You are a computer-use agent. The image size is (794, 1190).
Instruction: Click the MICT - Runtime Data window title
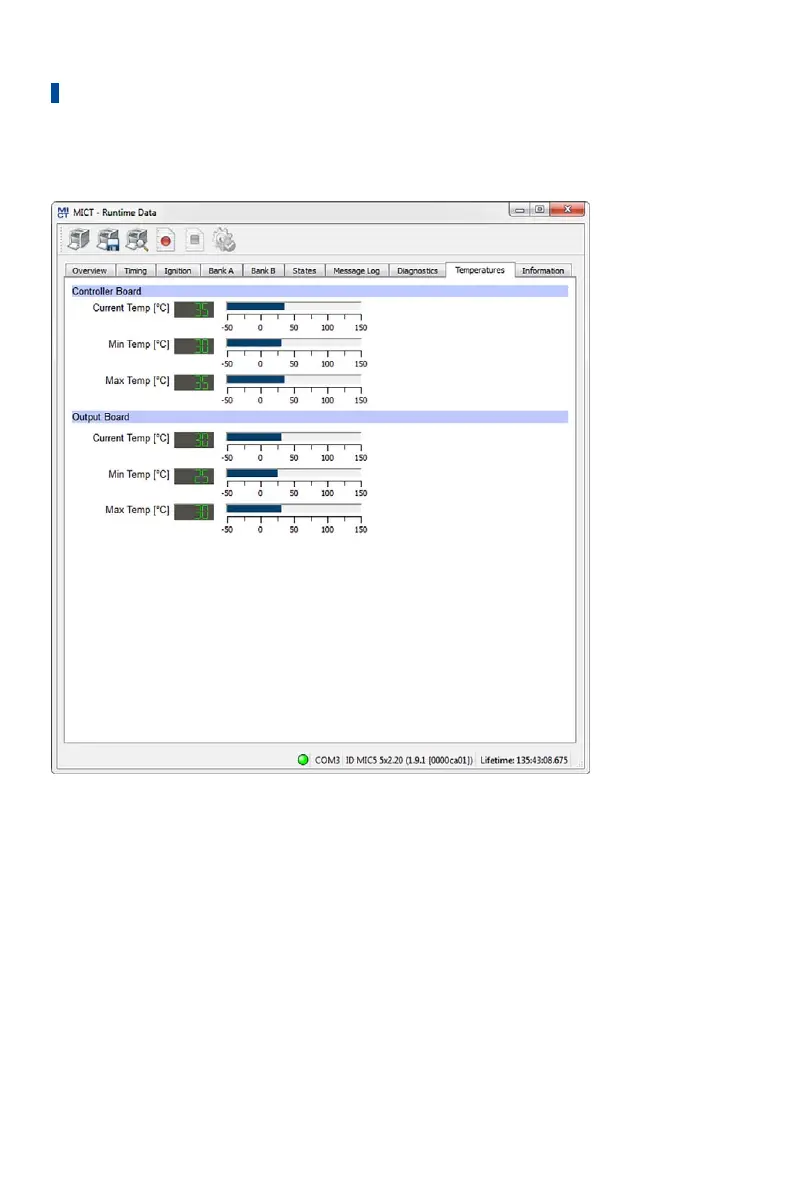pyautogui.click(x=115, y=212)
